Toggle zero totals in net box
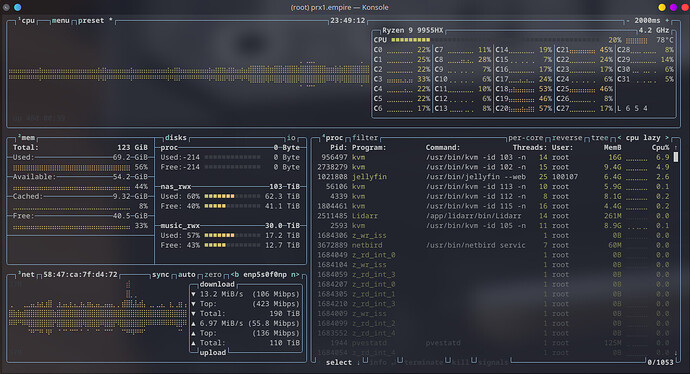Viewport: 690px width, 374px height. (x=213, y=275)
